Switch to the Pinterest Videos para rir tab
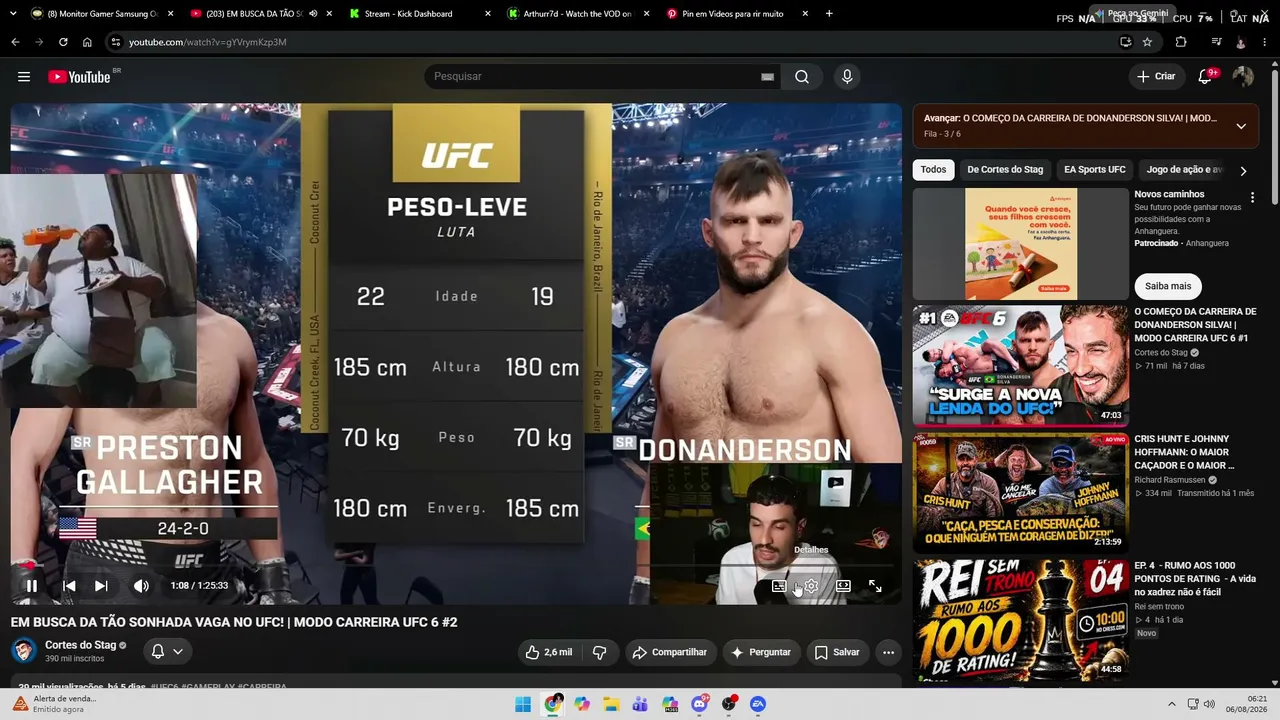The height and width of the screenshot is (720, 1280). coord(736,14)
